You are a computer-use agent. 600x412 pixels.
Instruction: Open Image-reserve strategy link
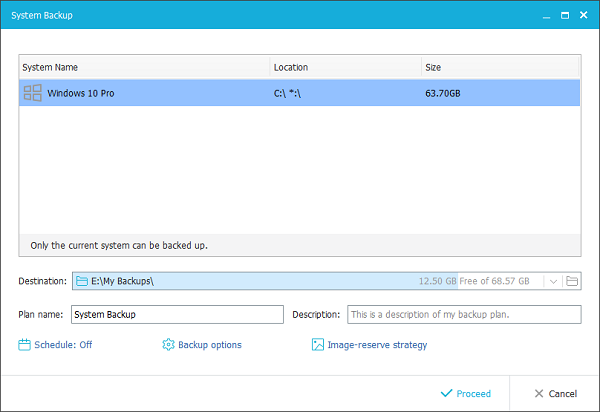[x=369, y=345]
